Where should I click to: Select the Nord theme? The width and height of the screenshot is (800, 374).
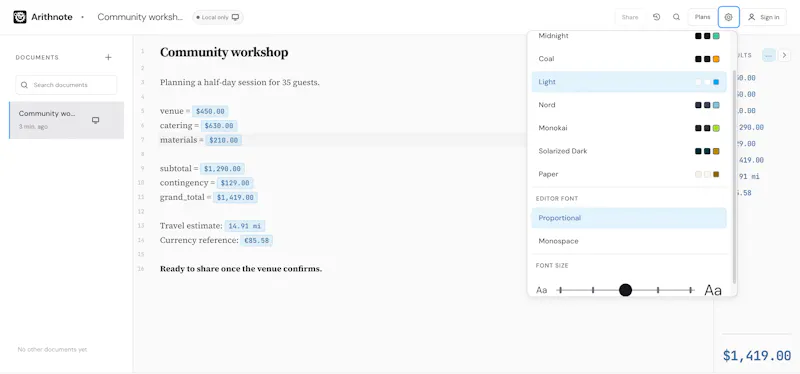[x=629, y=105]
